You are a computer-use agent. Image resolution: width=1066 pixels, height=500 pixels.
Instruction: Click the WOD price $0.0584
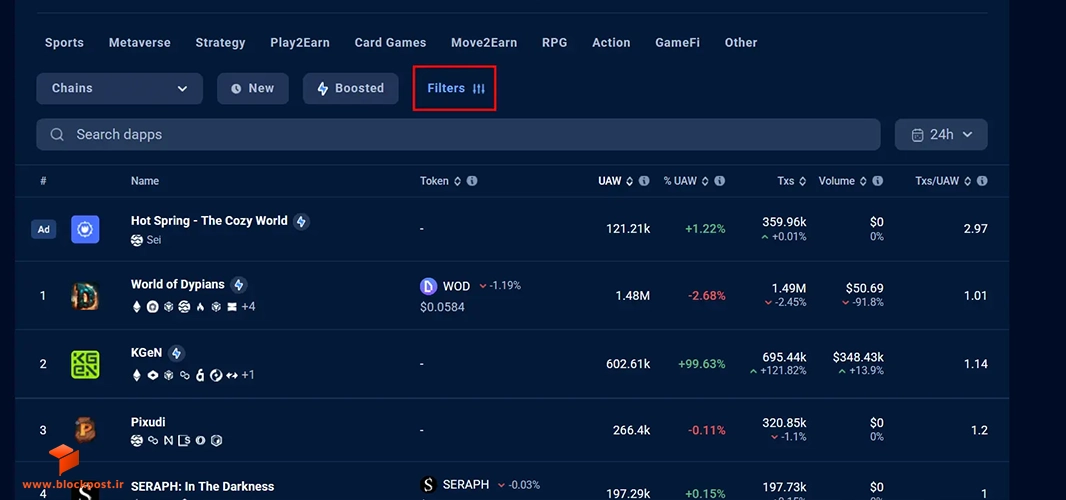coord(443,307)
